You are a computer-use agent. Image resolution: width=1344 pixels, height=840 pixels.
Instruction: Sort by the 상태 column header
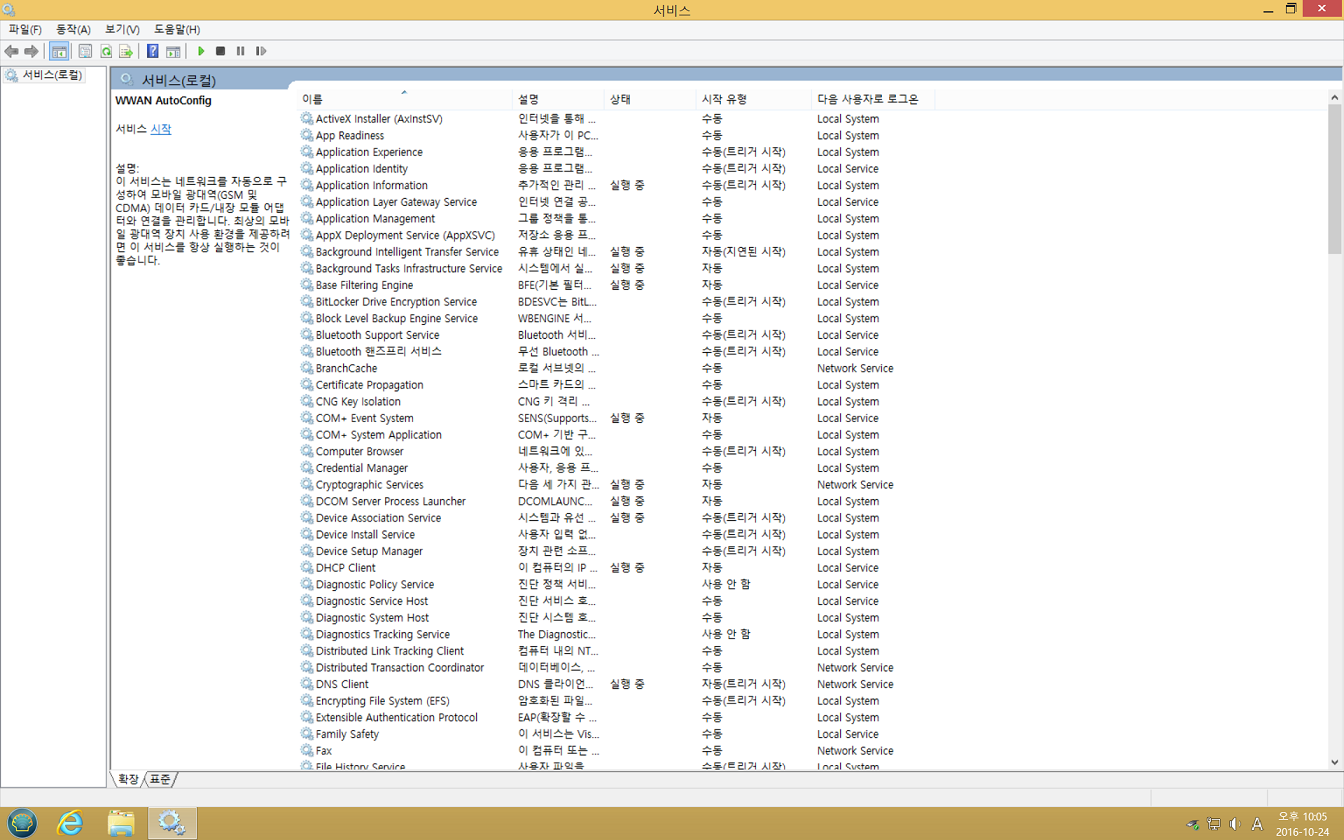tap(650, 99)
